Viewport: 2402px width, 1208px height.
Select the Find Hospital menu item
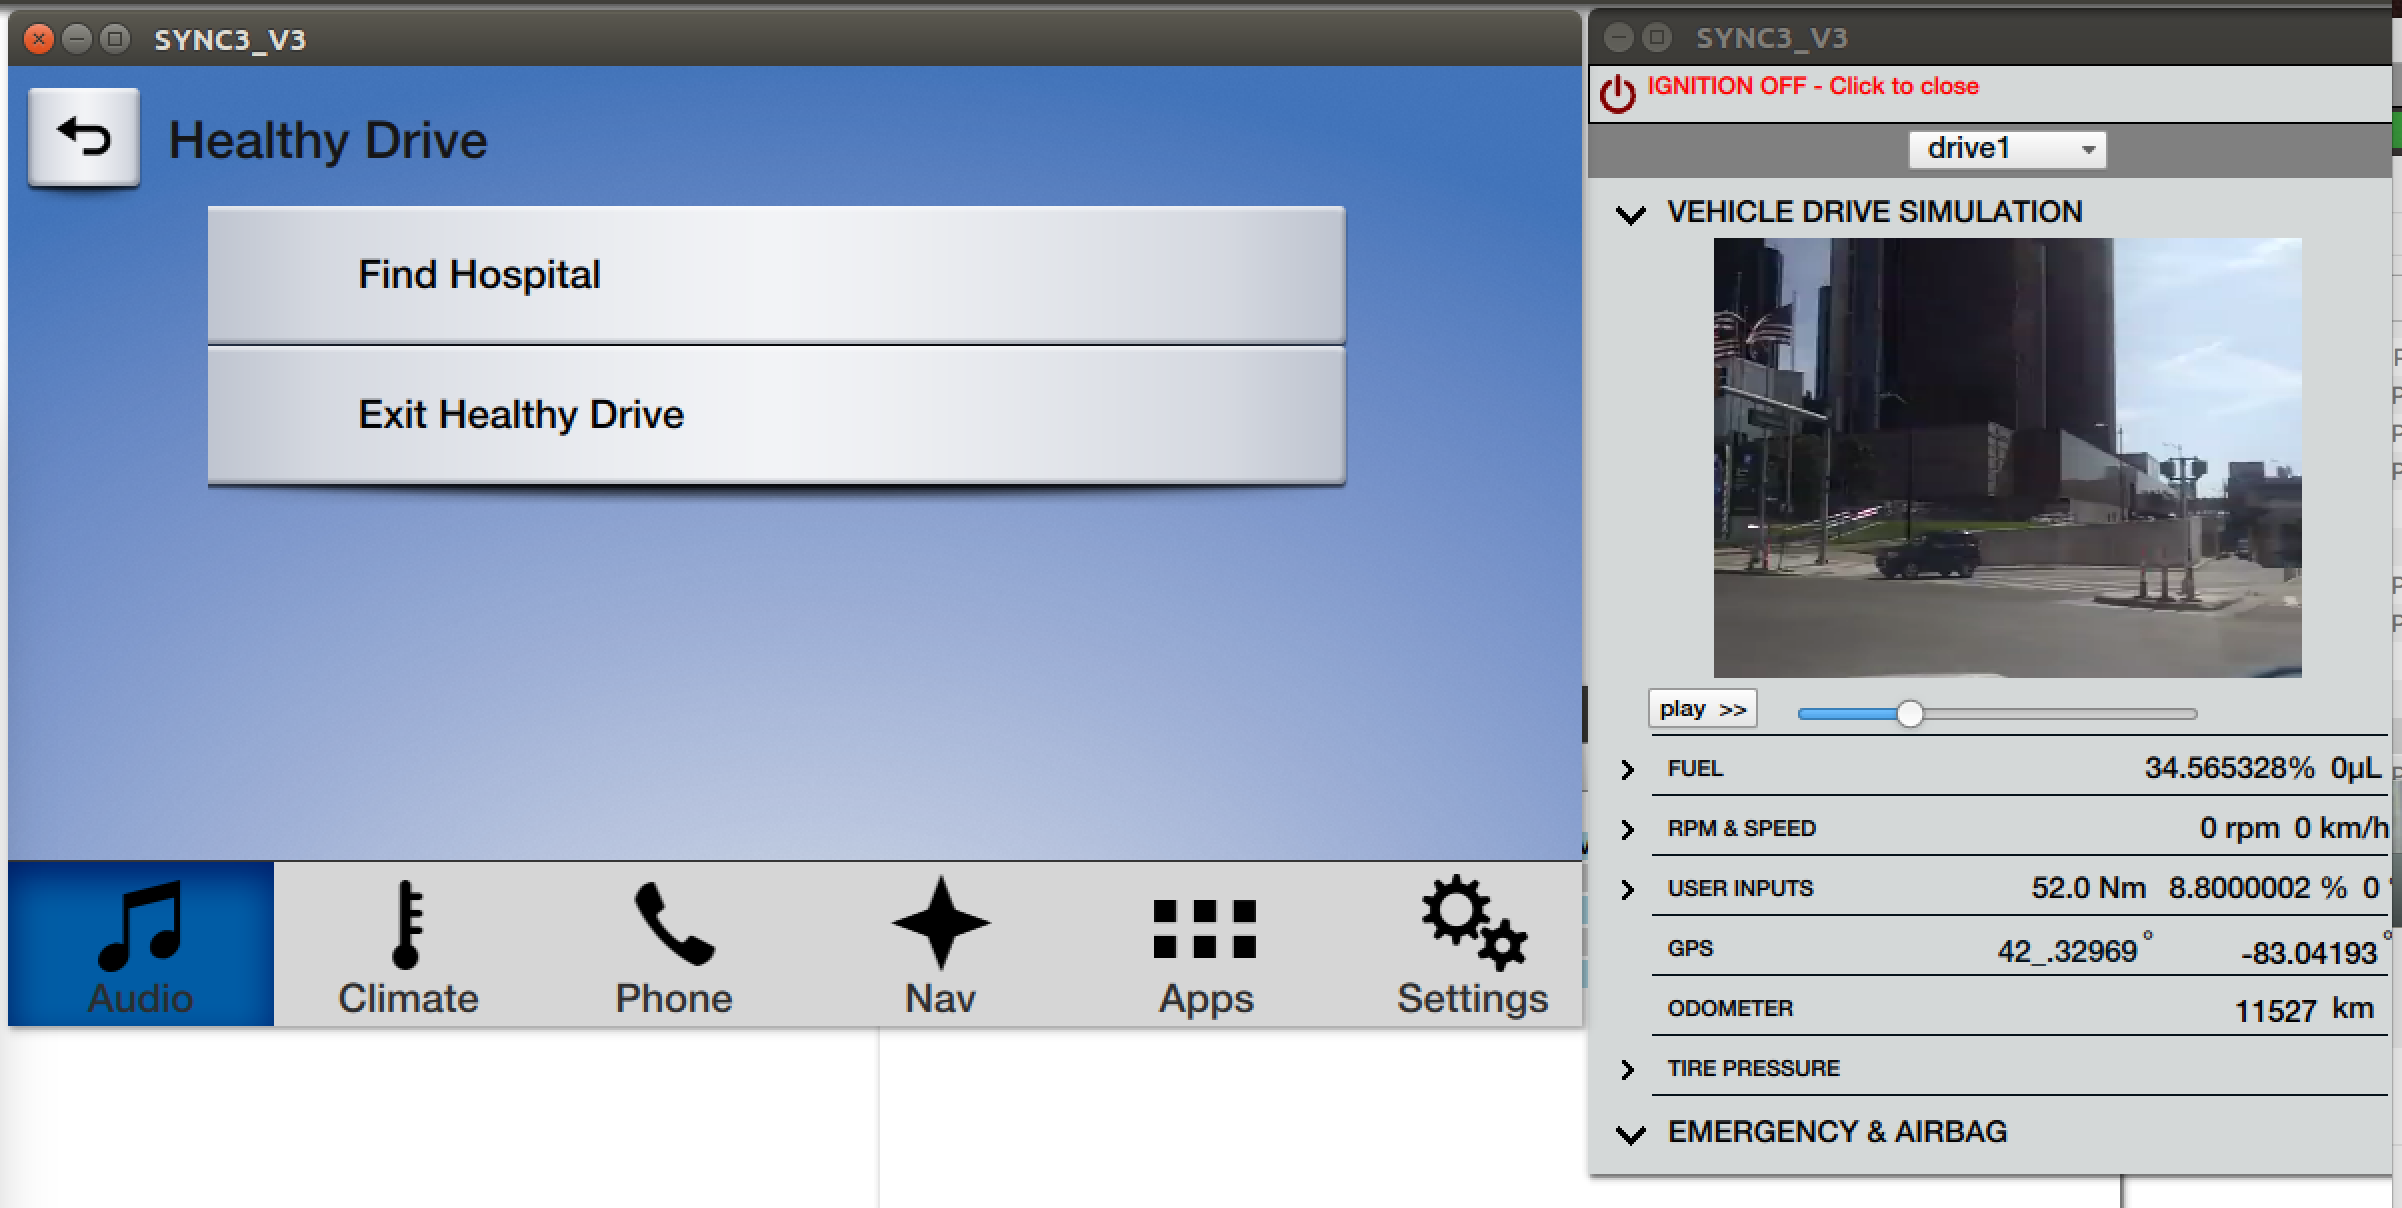tap(776, 275)
